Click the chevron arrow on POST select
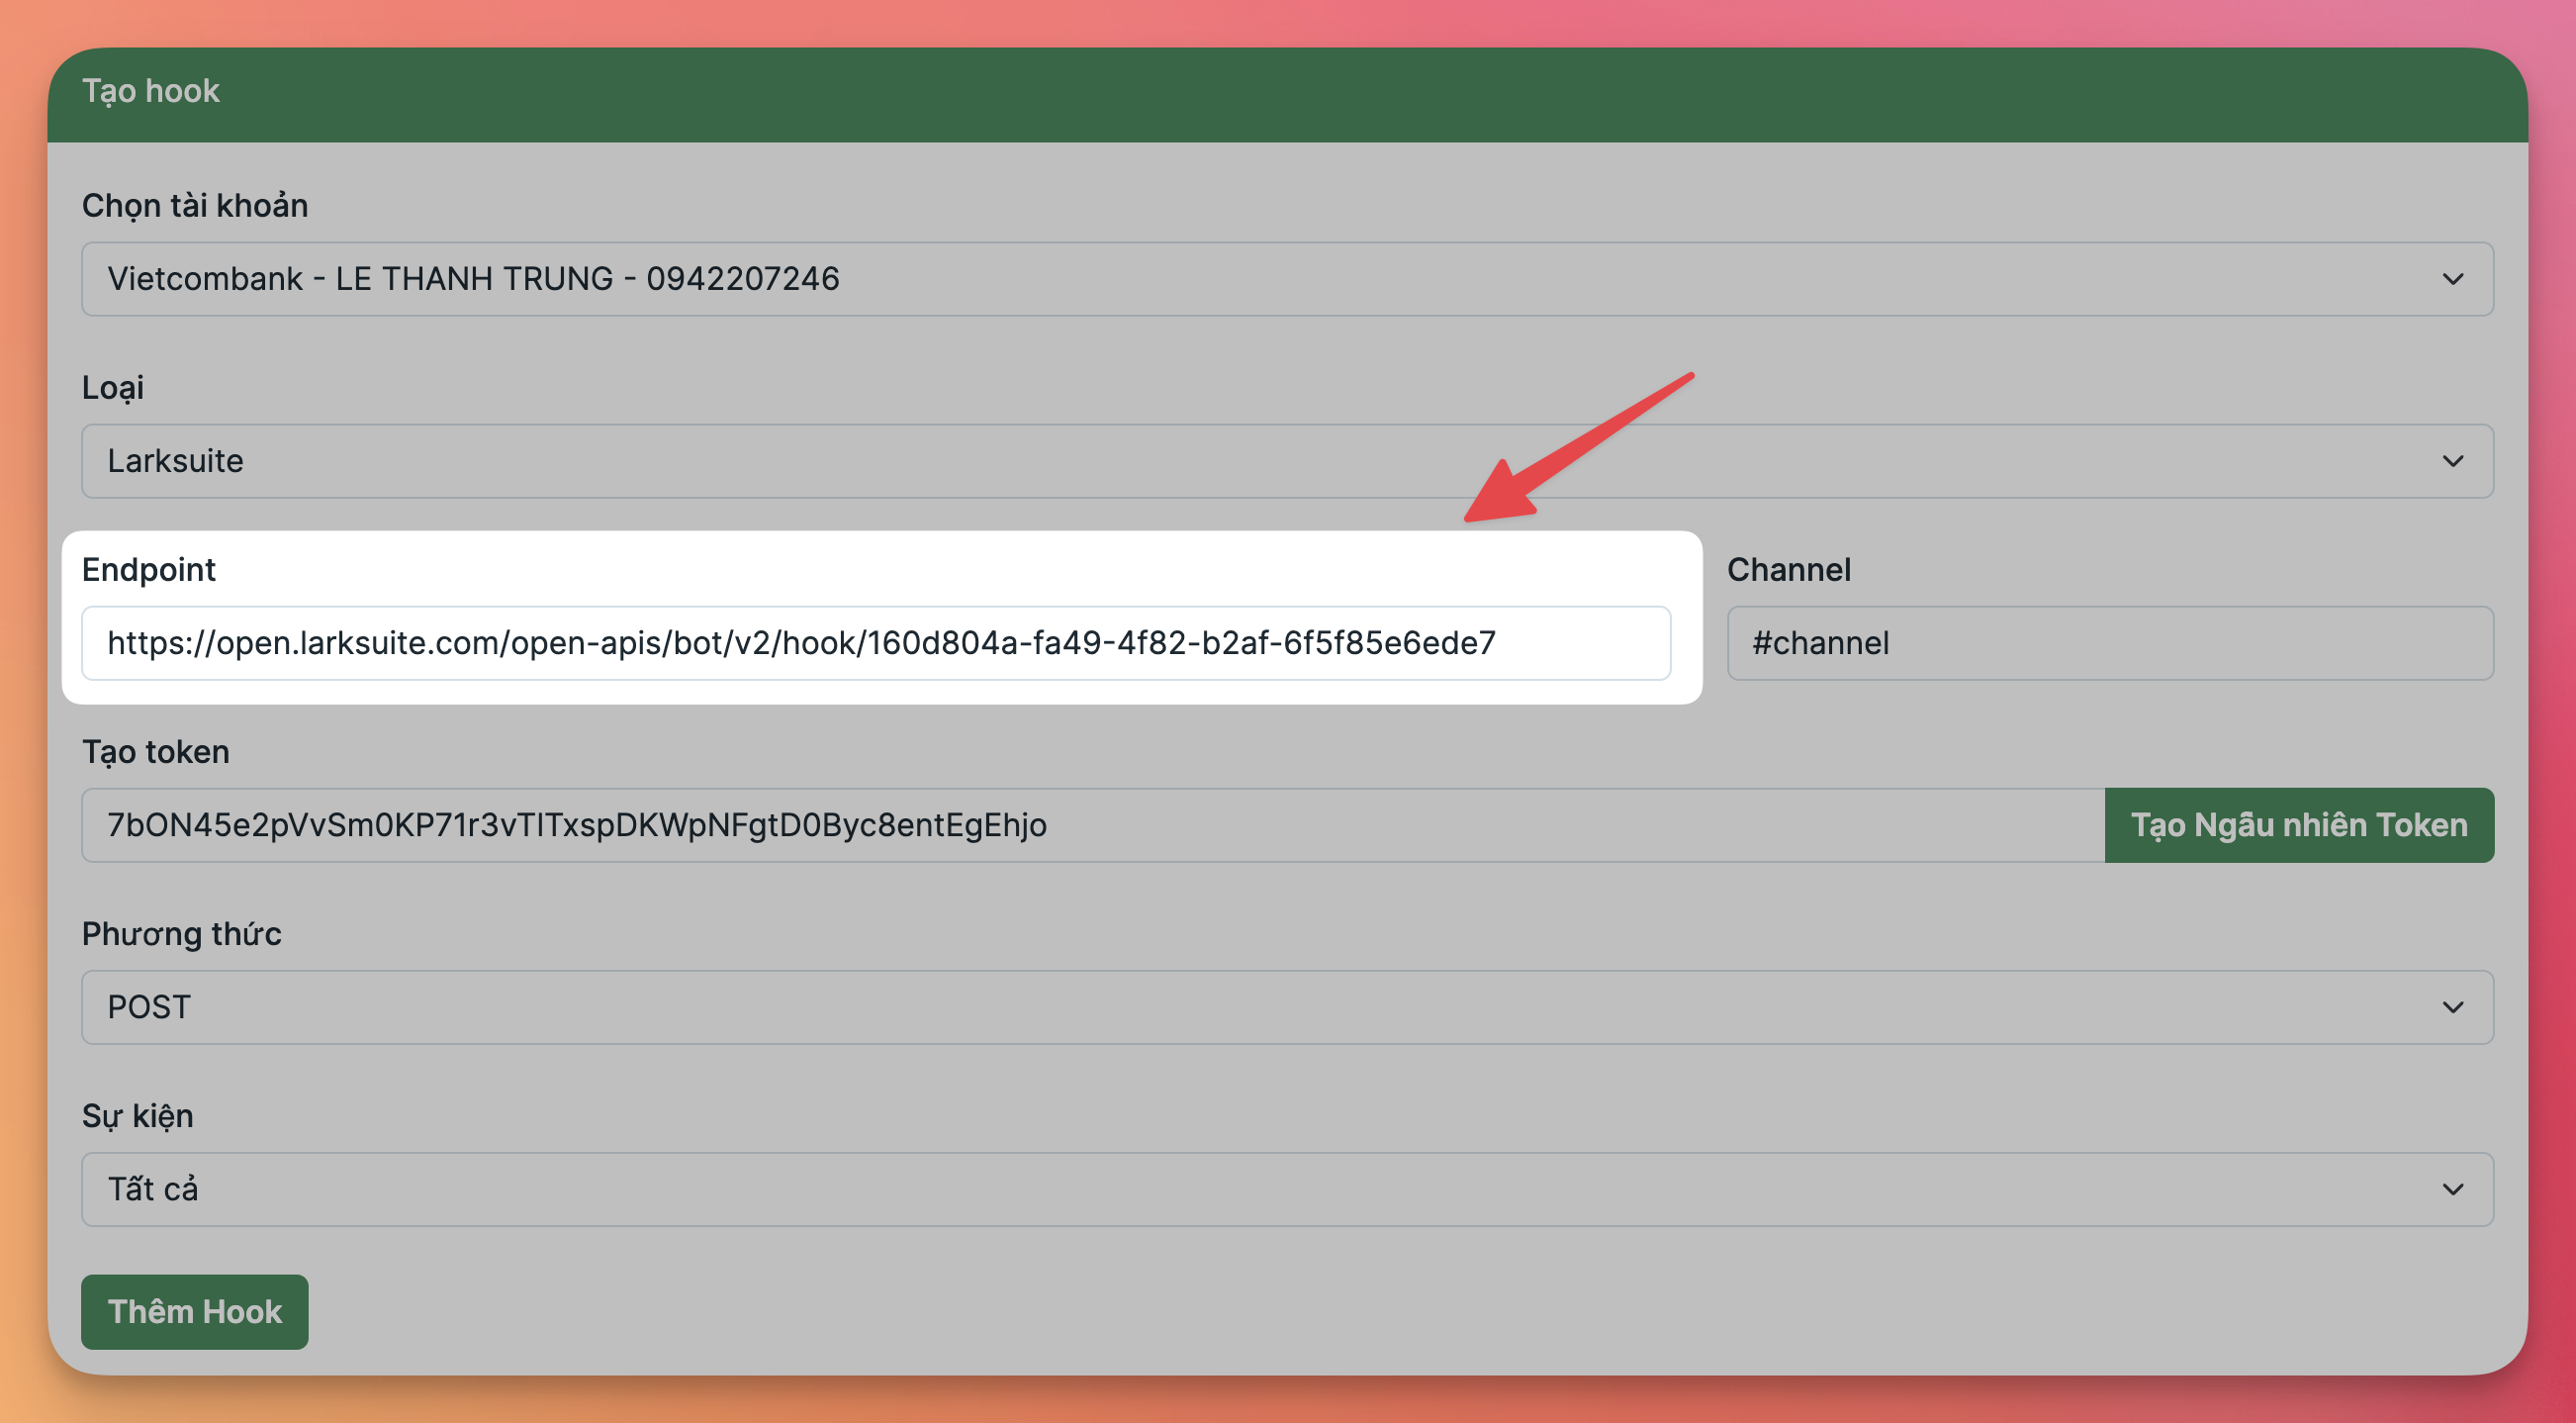 click(x=2452, y=1007)
